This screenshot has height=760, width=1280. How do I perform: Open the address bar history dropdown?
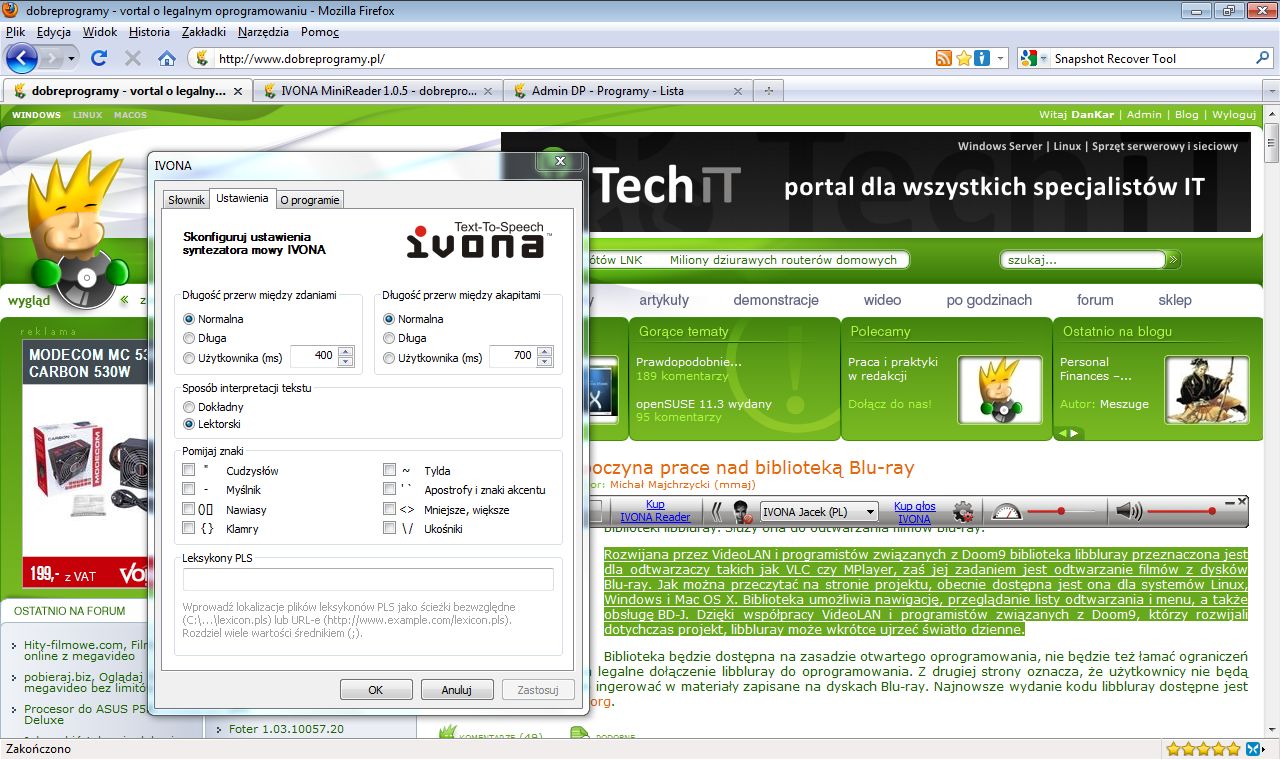(x=1001, y=58)
